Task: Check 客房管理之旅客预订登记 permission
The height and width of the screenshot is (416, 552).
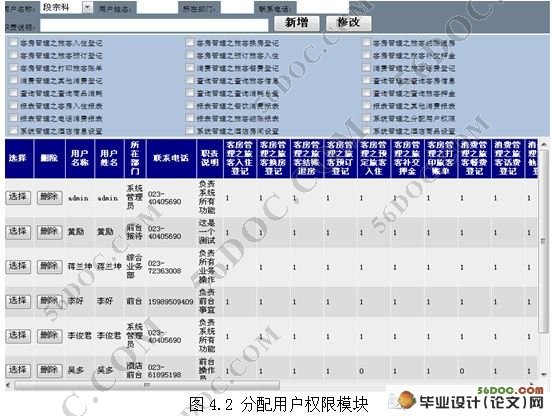Action: 13,55
